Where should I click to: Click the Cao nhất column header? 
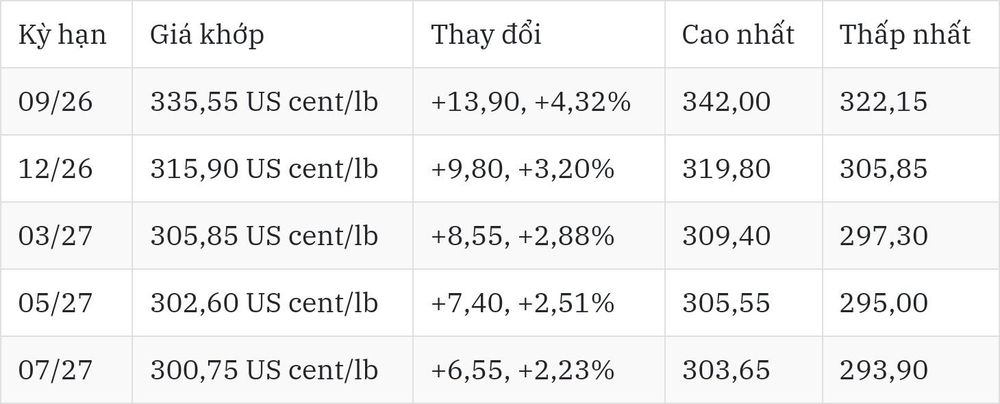click(744, 34)
